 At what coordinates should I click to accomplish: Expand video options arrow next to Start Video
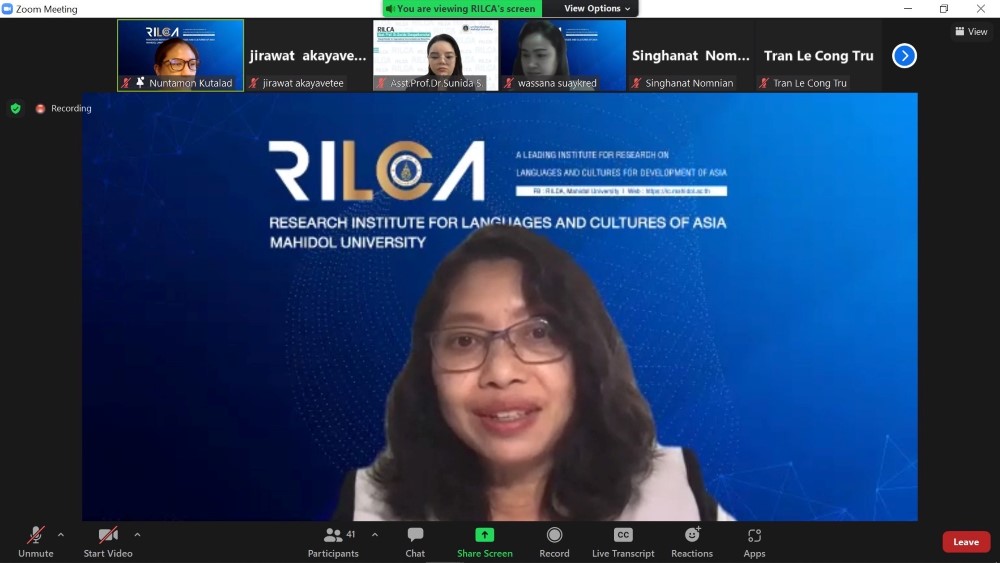pyautogui.click(x=137, y=535)
